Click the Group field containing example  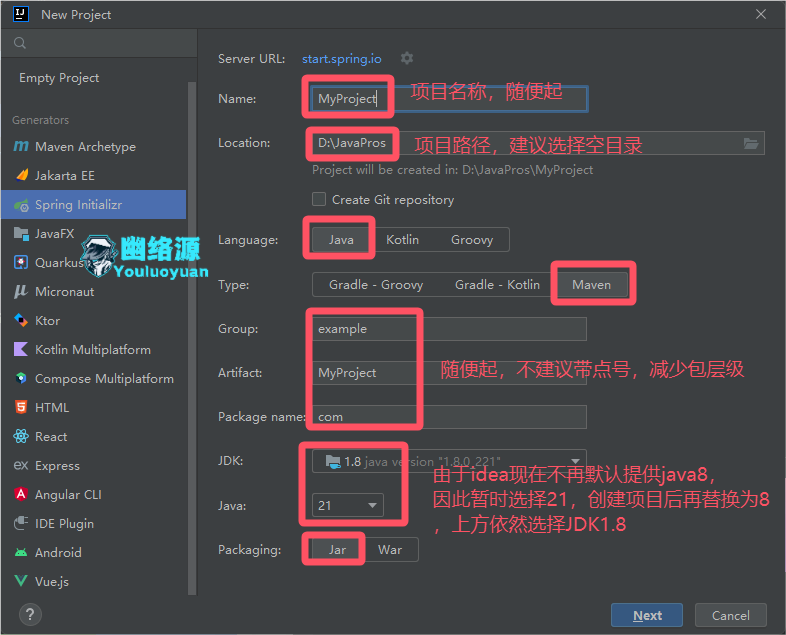[x=449, y=329]
